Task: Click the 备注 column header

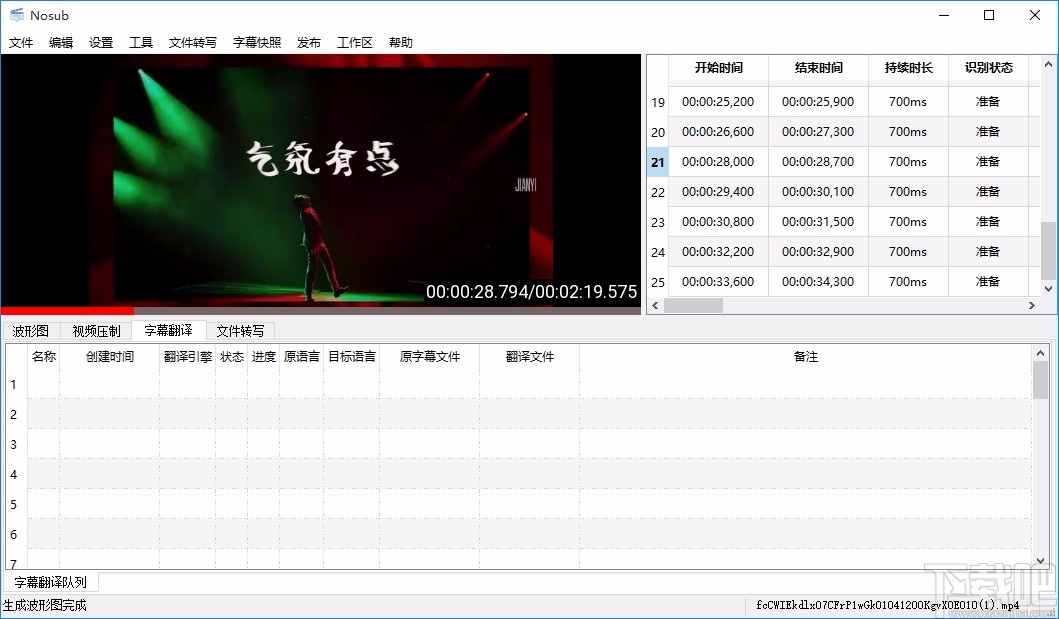Action: pos(806,356)
